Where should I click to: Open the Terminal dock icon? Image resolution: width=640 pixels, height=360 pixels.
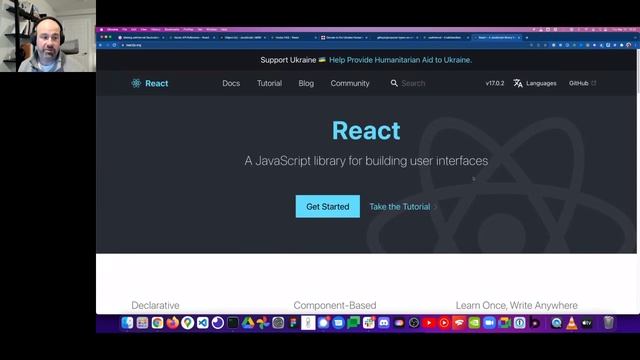pos(233,323)
